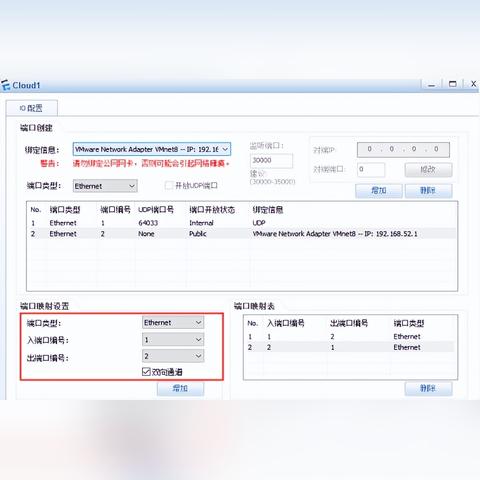Select port row 1 with UDP 64033
The image size is (480, 480).
(x=242, y=223)
